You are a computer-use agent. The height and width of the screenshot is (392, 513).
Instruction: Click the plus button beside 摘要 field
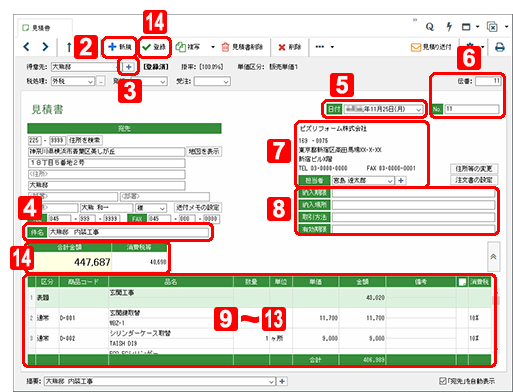tap(282, 381)
